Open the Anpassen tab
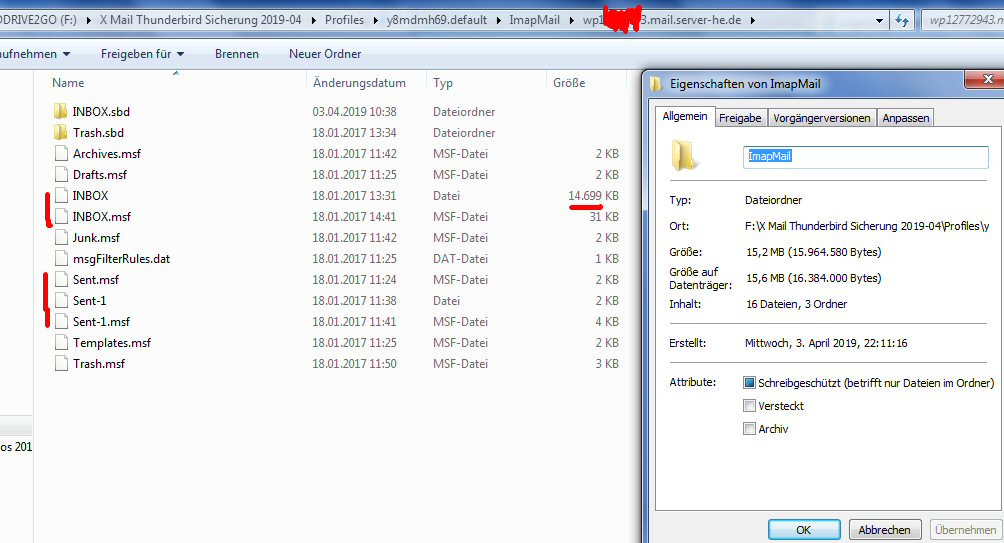 pos(905,118)
